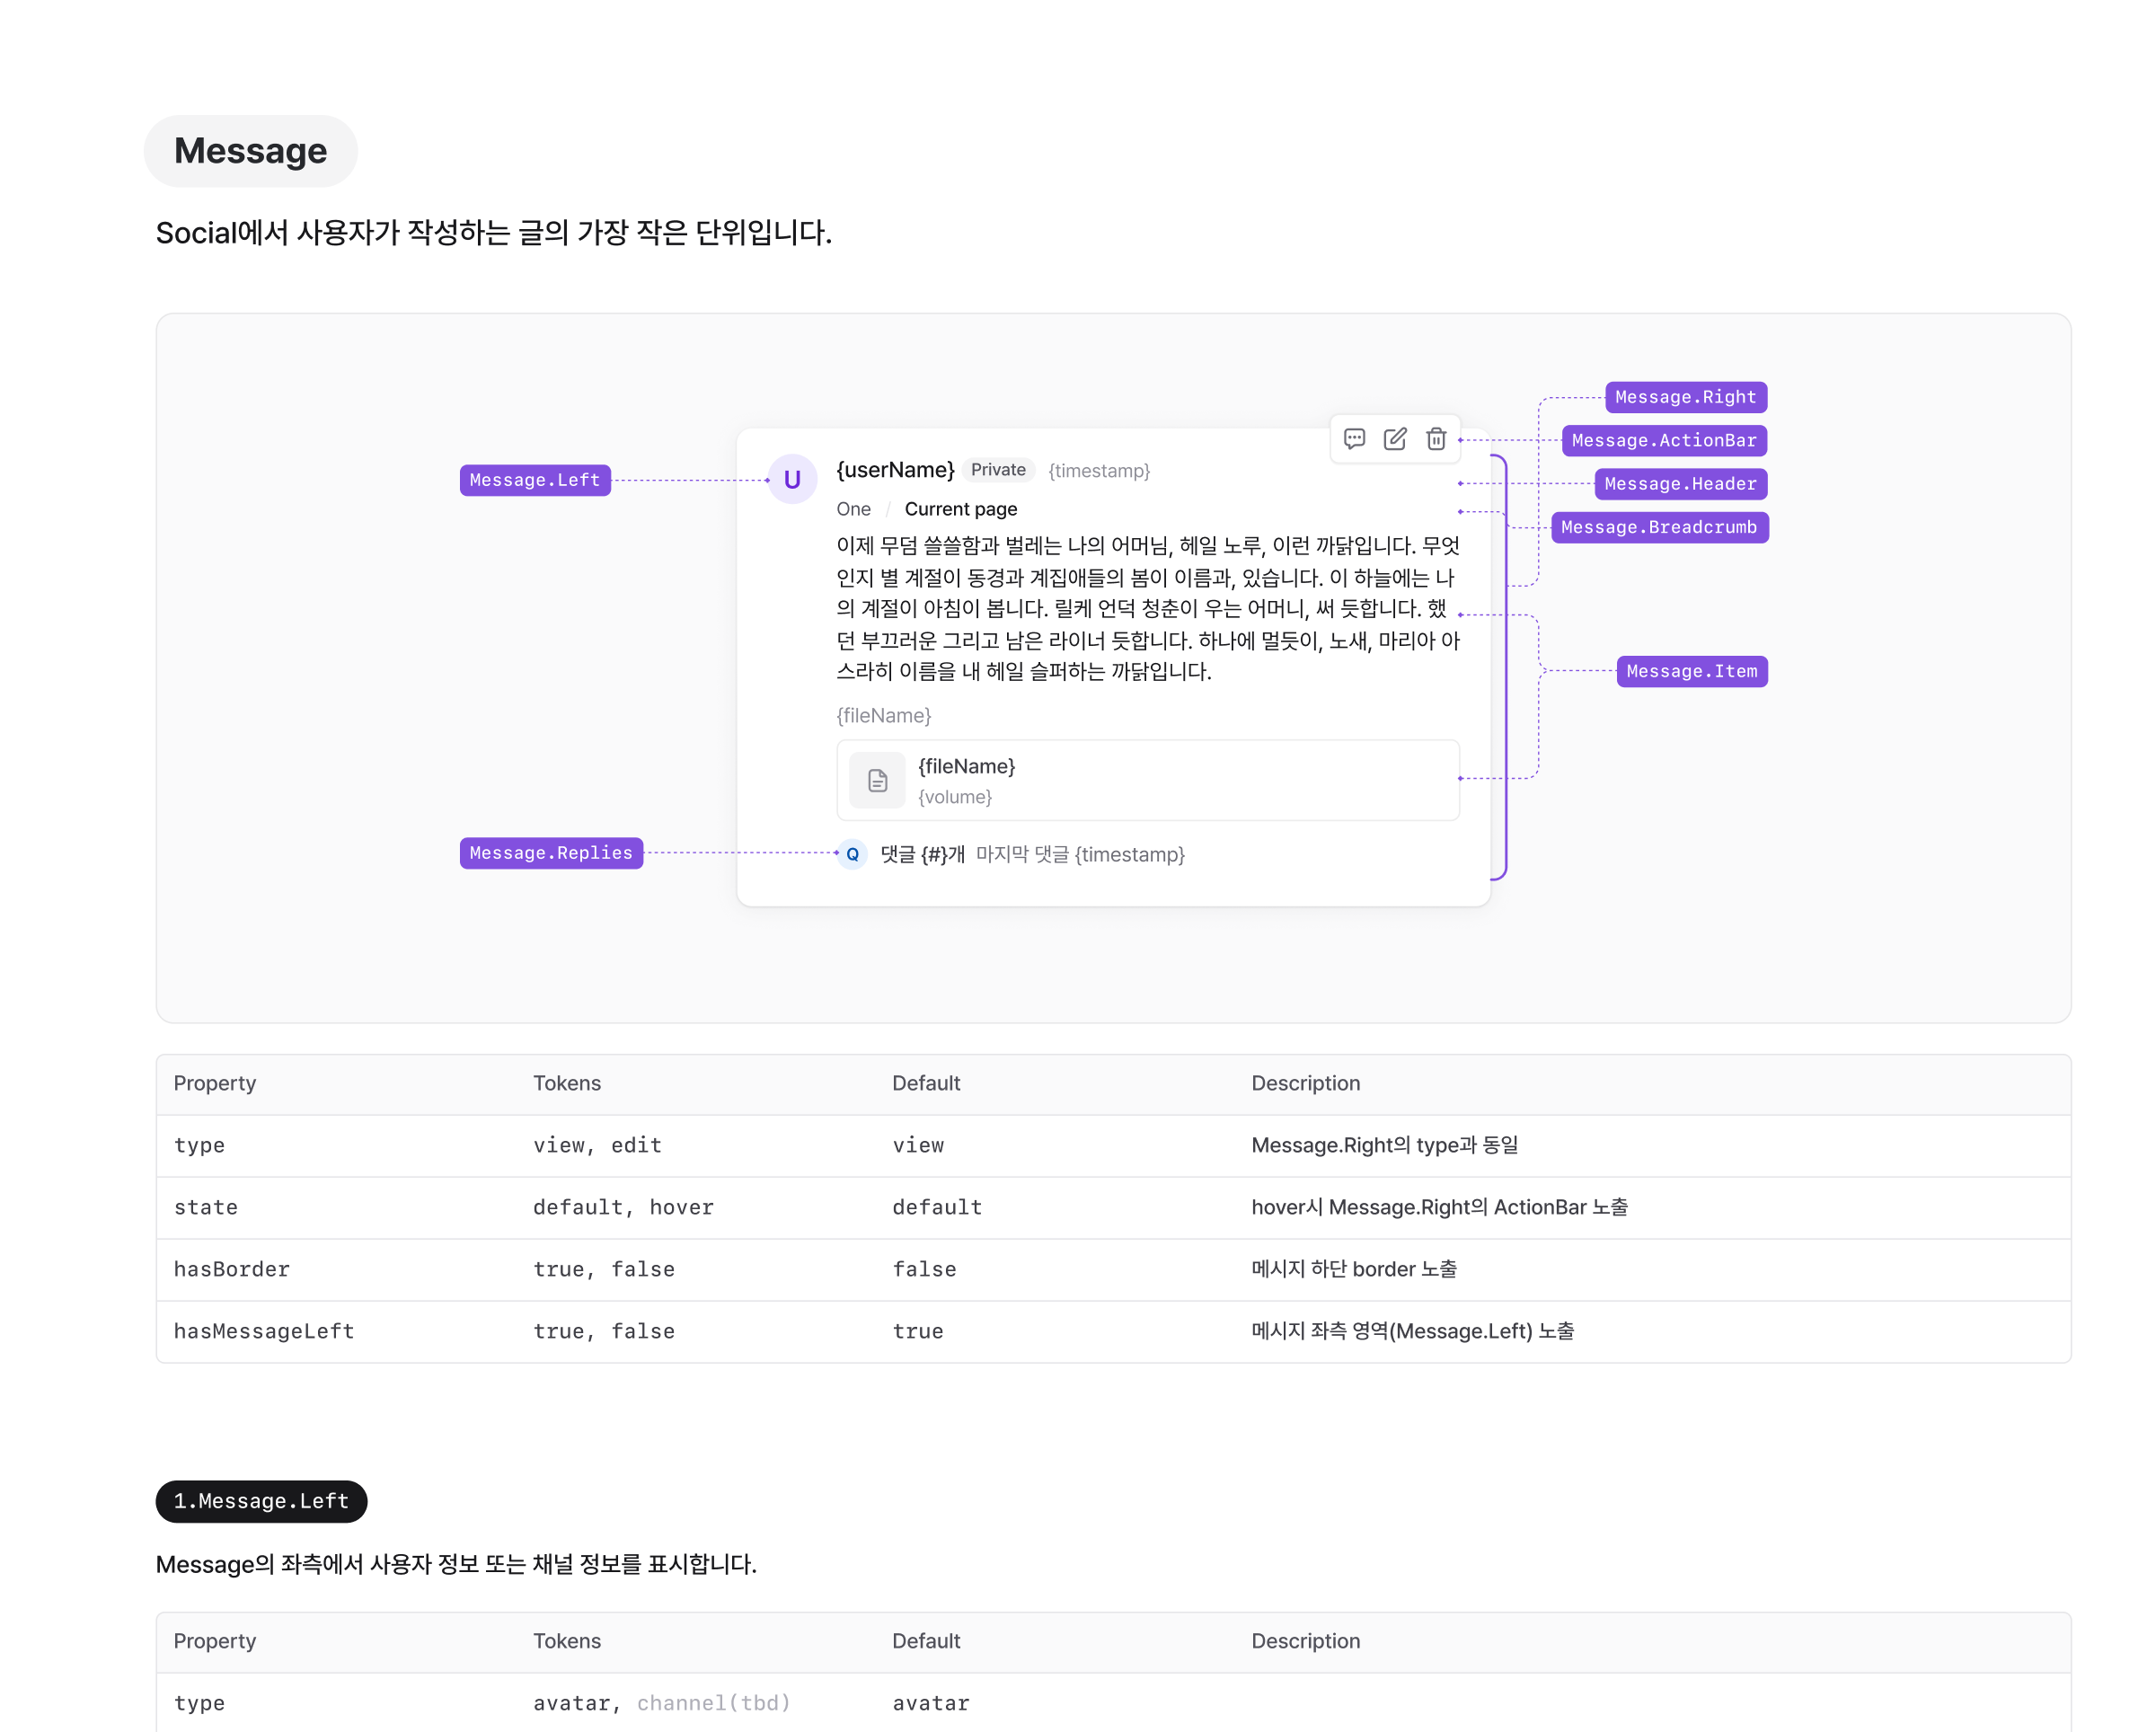The height and width of the screenshot is (1732, 2156).
Task: Click the Message.Breadcrumb annotation tag
Action: (x=1659, y=527)
